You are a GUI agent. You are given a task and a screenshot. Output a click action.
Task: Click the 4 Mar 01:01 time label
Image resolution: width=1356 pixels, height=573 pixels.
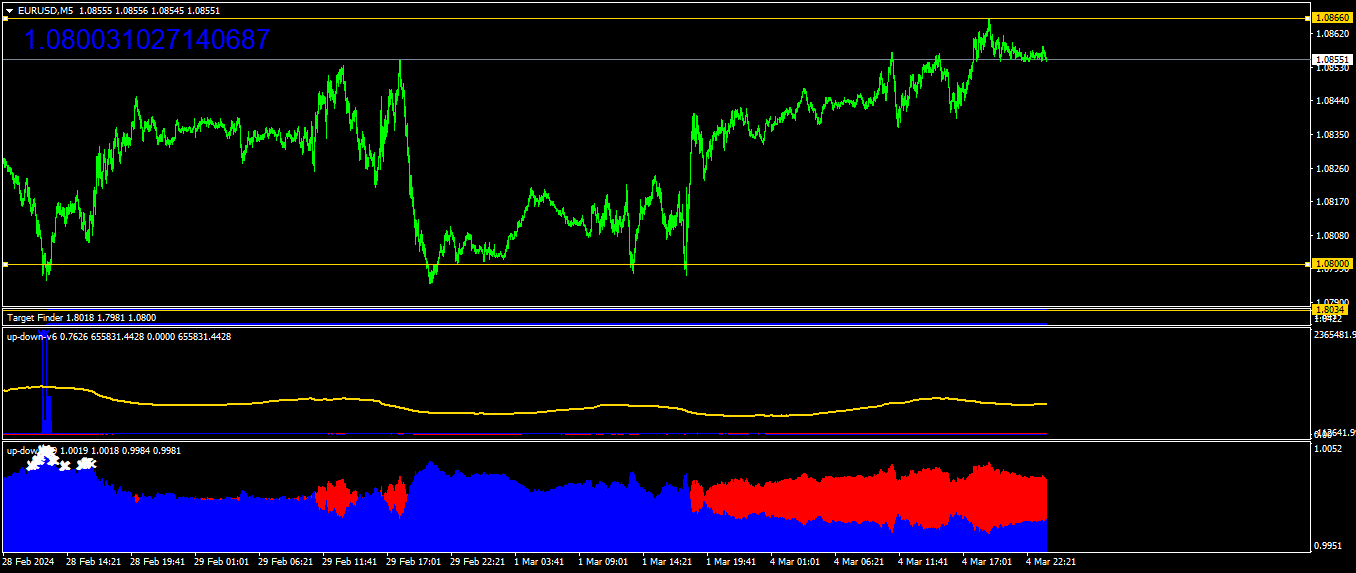pyautogui.click(x=796, y=563)
